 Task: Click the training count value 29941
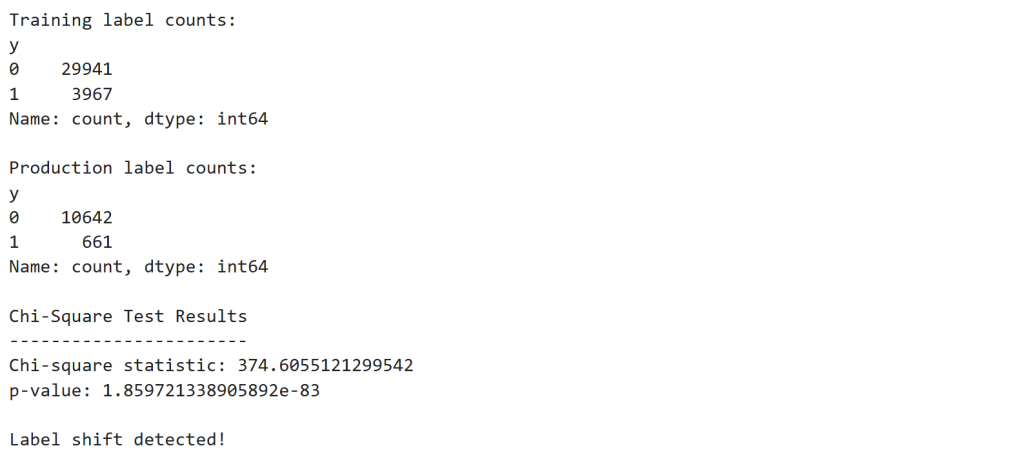click(87, 70)
